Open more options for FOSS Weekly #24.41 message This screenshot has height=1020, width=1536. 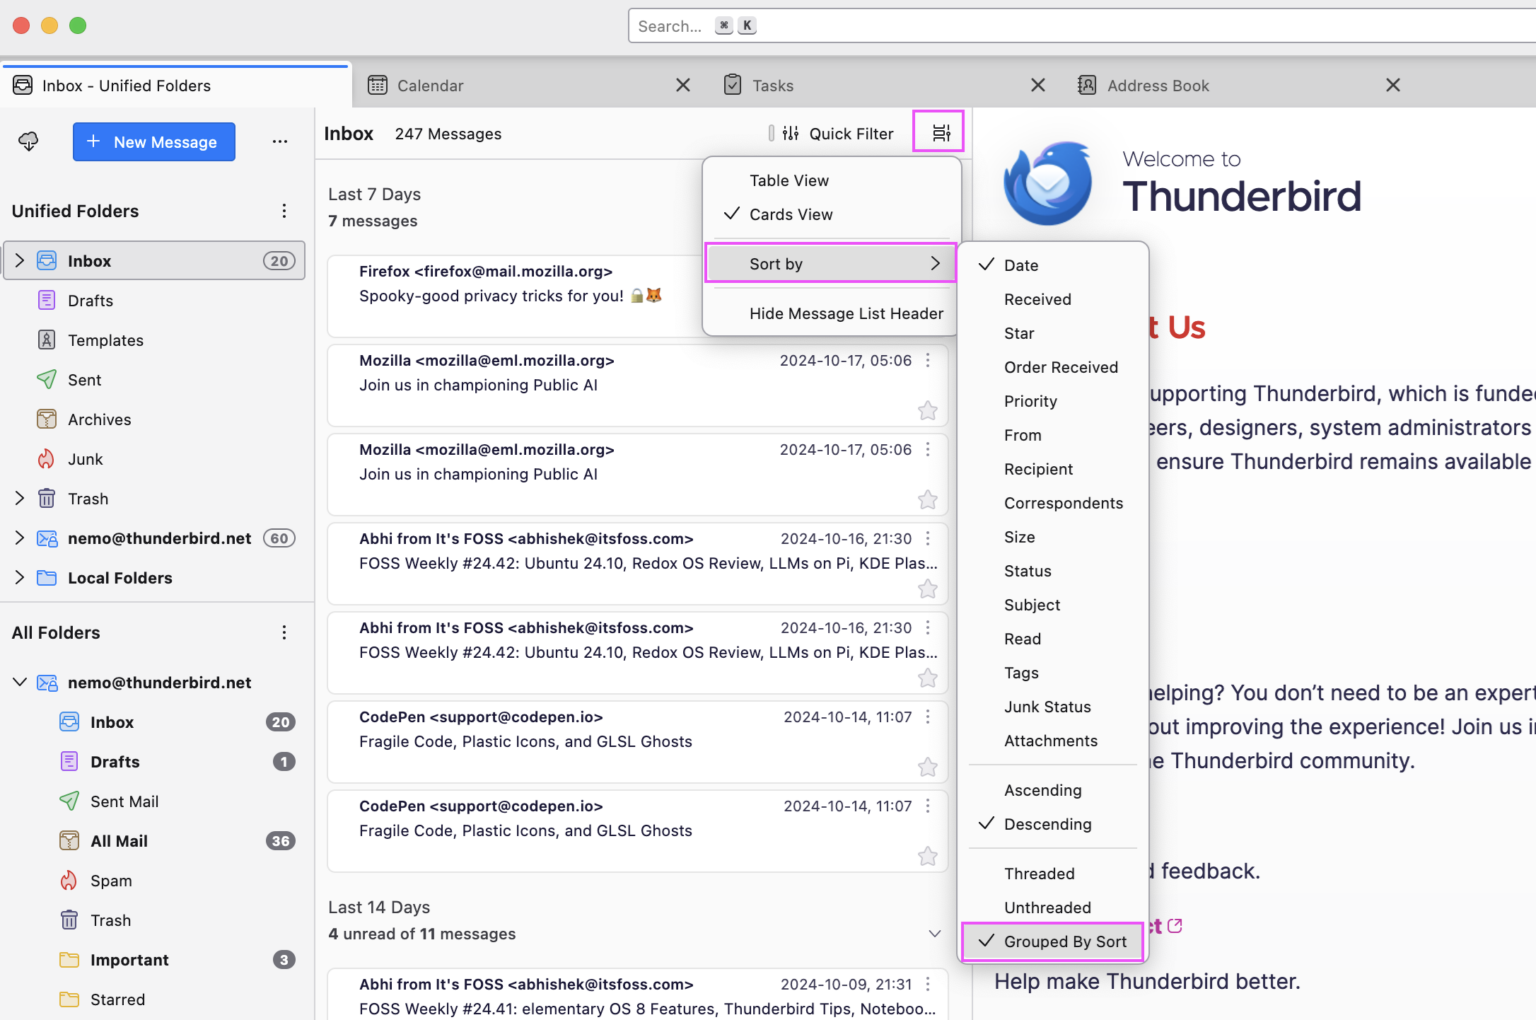point(928,984)
